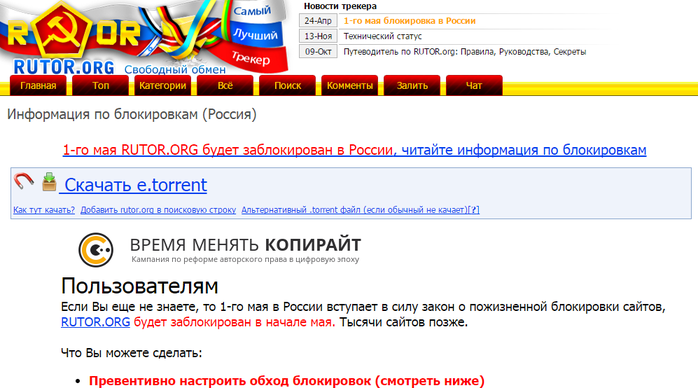Open the Топ menu tab
The width and height of the screenshot is (698, 388).
tap(101, 85)
